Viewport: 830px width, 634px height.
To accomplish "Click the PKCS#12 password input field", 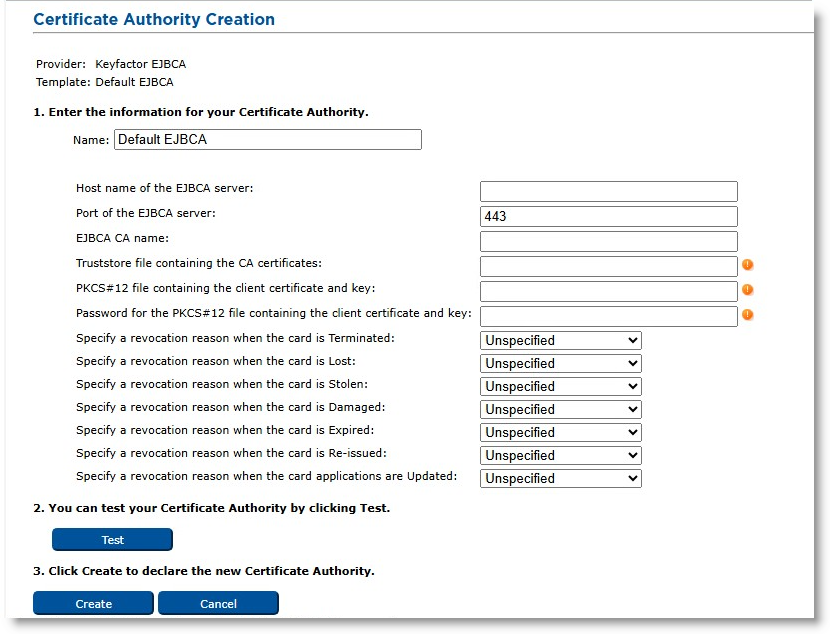I will 609,316.
